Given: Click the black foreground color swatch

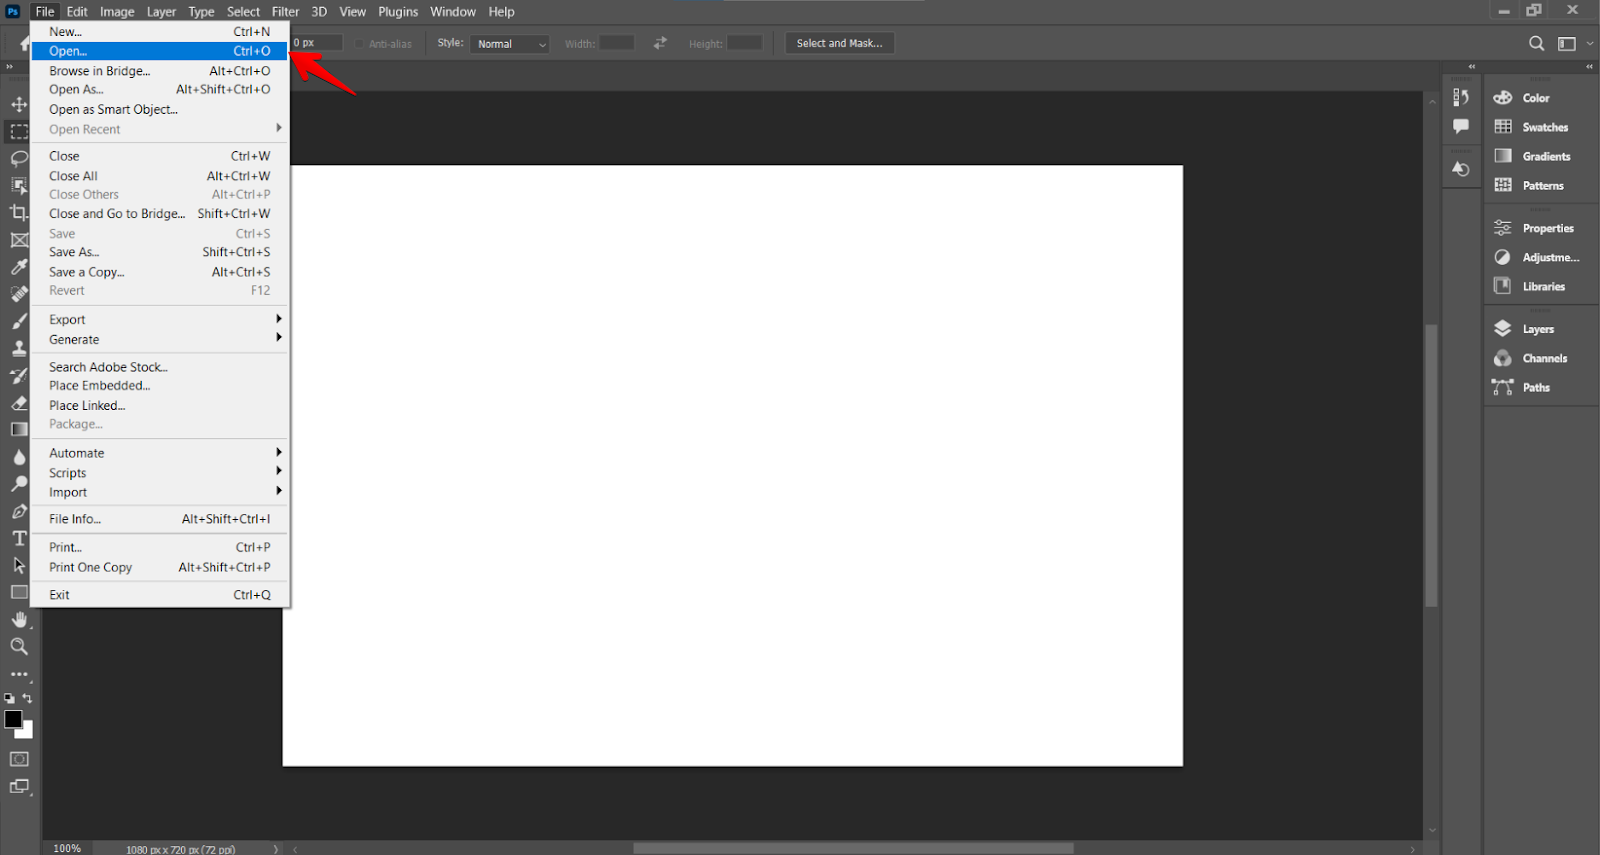Looking at the screenshot, I should pos(12,718).
